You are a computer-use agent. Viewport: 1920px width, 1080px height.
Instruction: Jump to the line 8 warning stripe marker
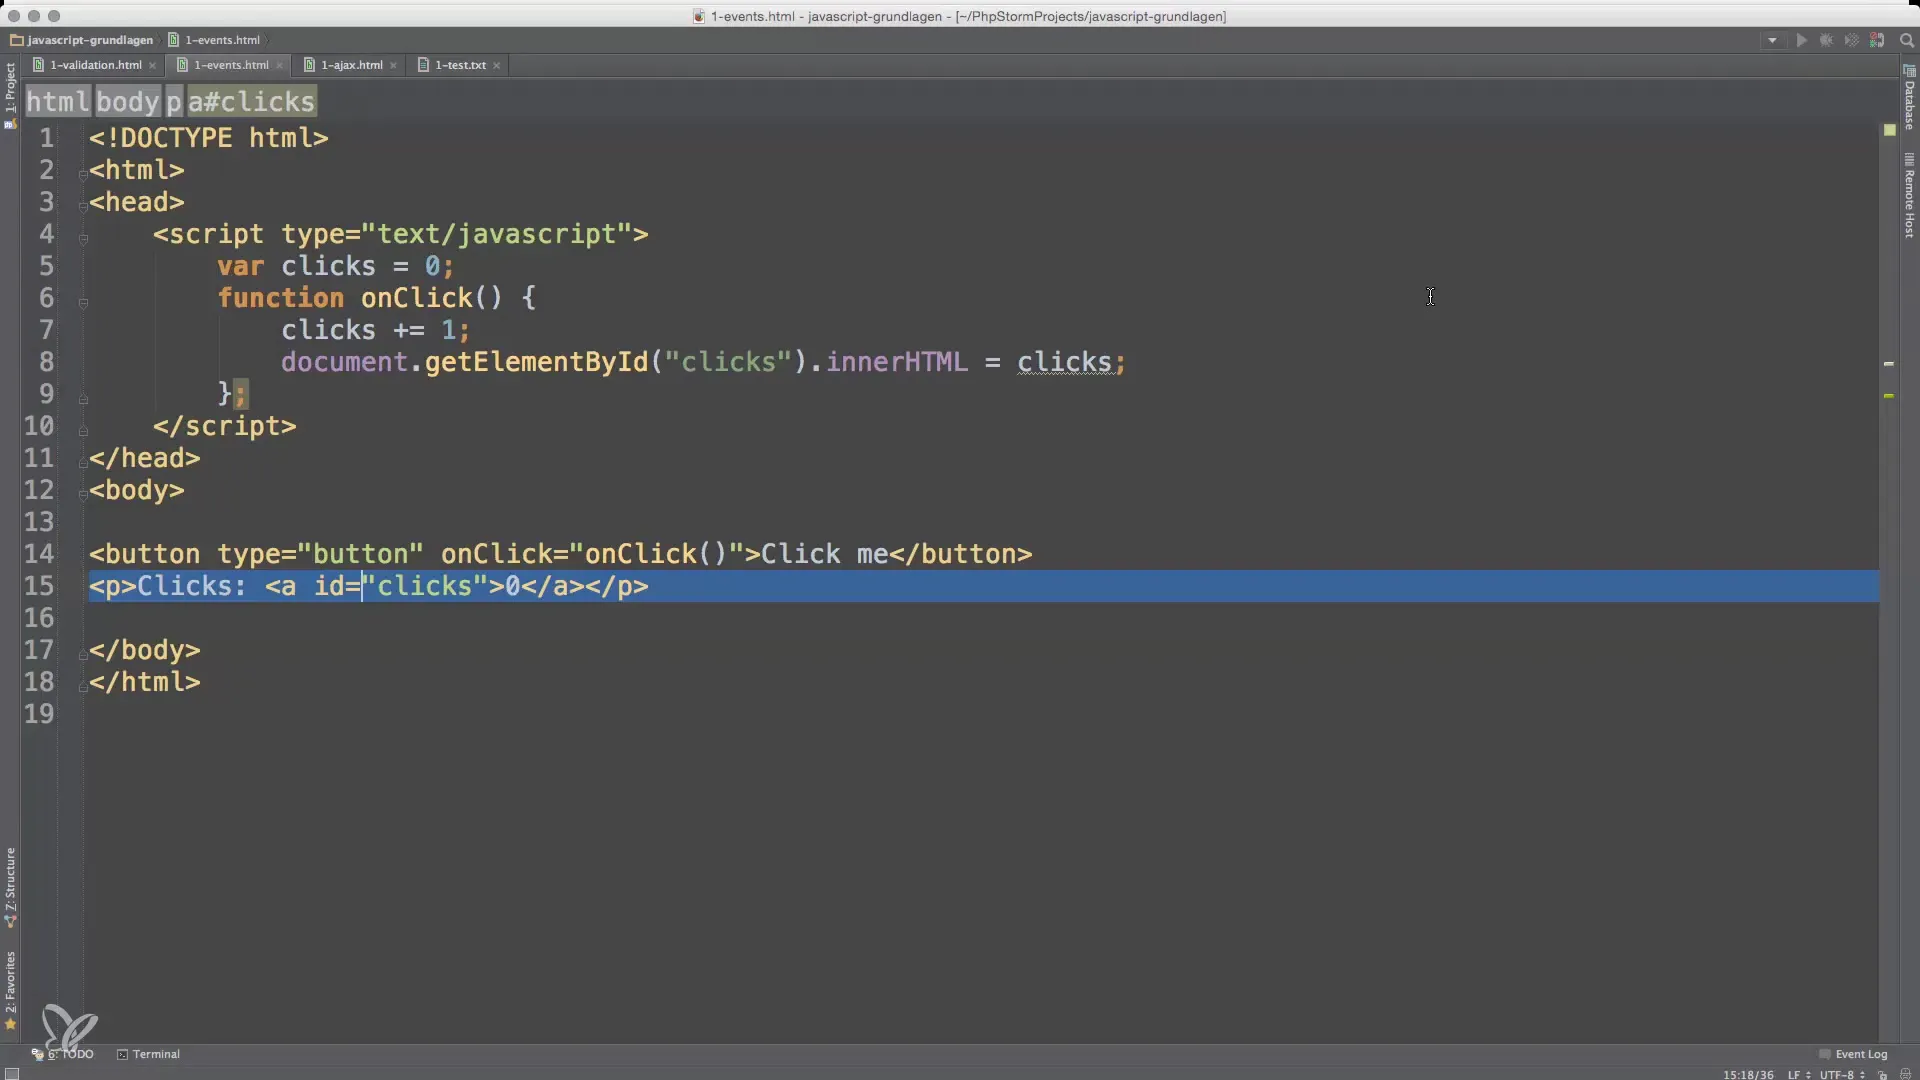[1889, 364]
